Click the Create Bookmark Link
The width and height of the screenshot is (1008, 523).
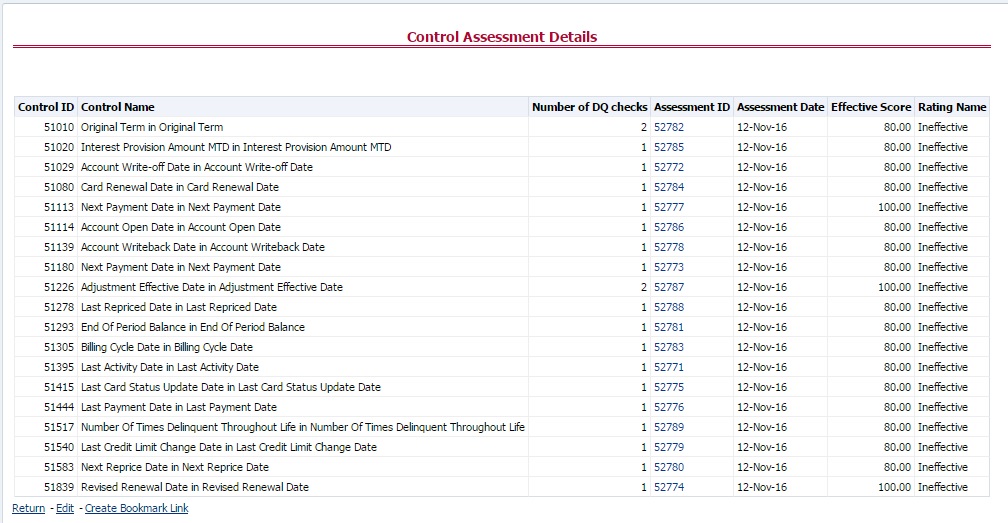click(x=136, y=508)
